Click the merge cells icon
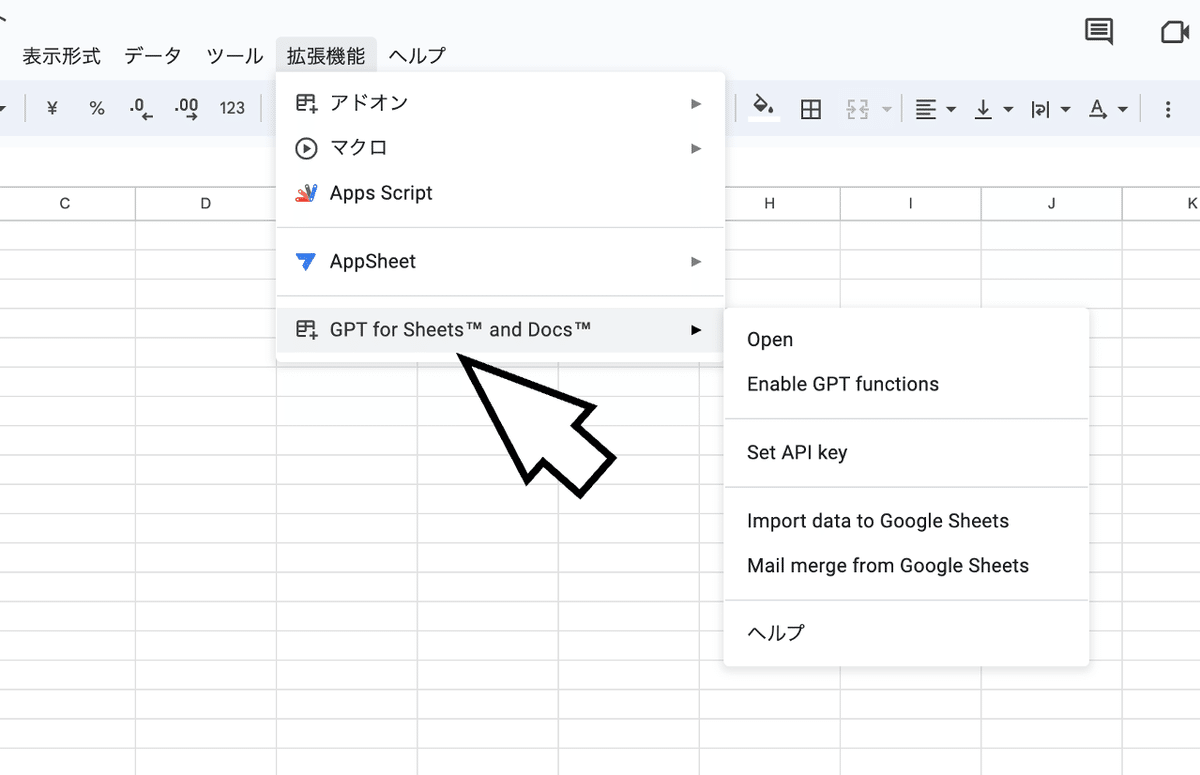1200x775 pixels. pos(857,109)
